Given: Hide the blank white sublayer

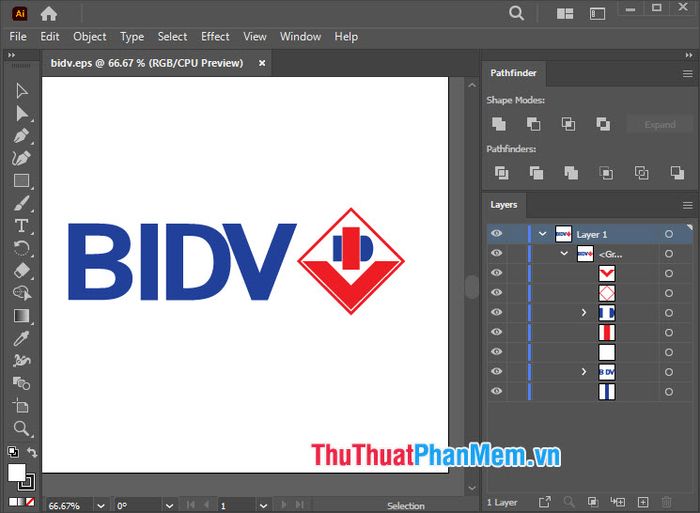Looking at the screenshot, I should click(496, 351).
